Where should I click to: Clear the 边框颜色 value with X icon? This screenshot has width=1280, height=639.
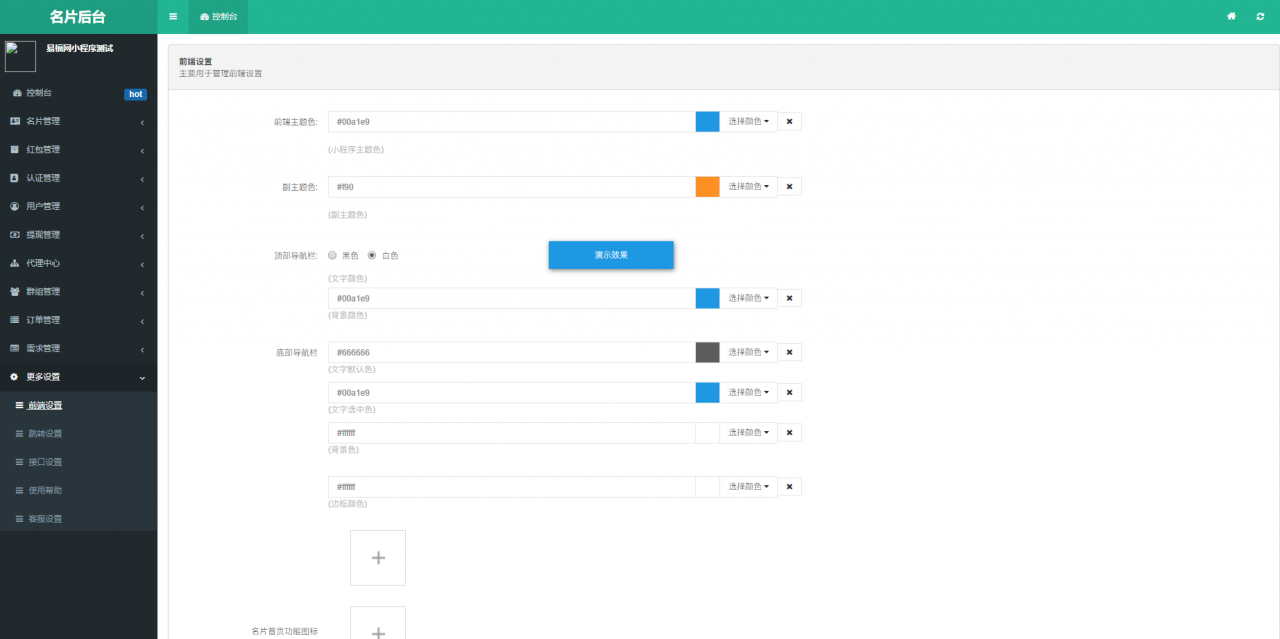(x=789, y=487)
